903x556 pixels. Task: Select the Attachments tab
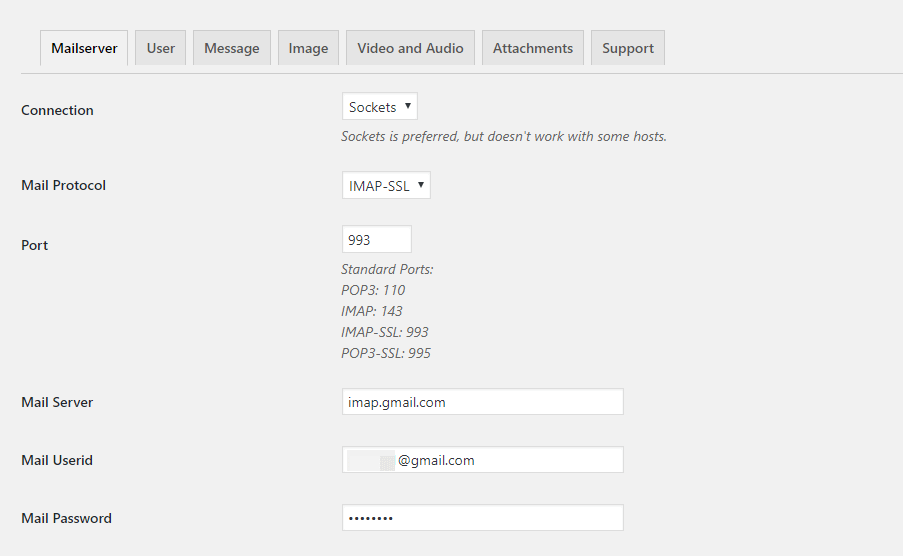[x=533, y=48]
